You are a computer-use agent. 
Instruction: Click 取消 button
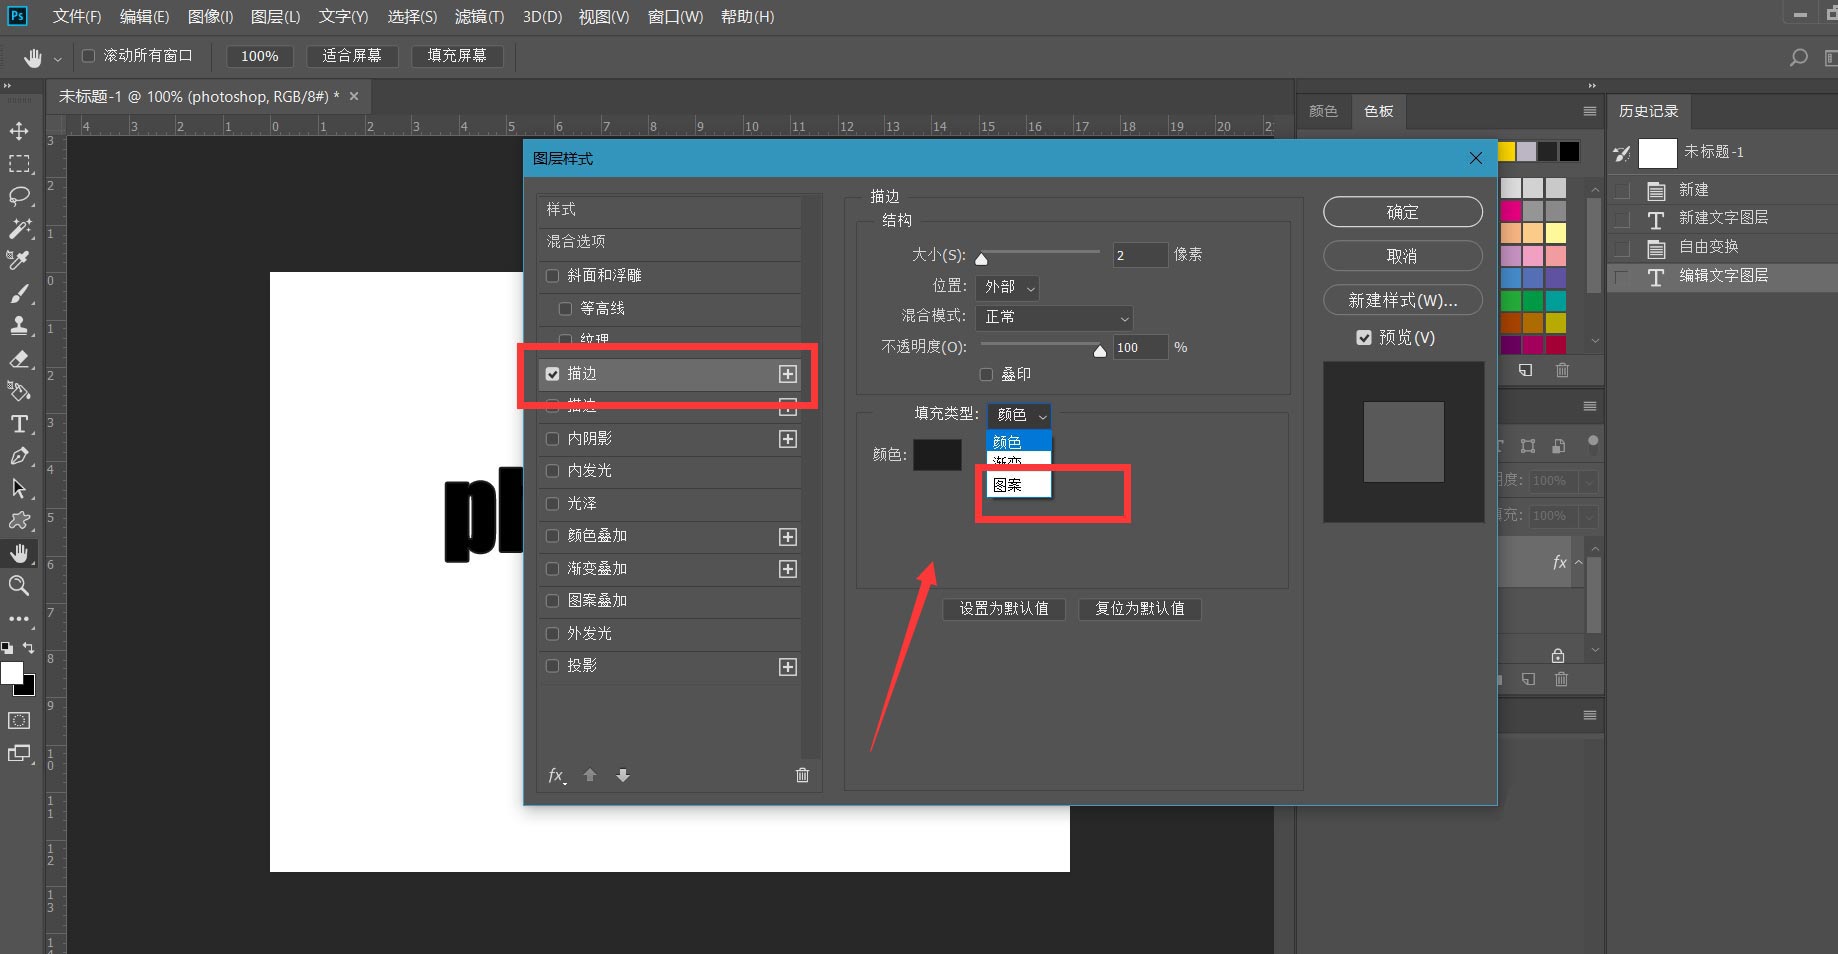pyautogui.click(x=1402, y=256)
